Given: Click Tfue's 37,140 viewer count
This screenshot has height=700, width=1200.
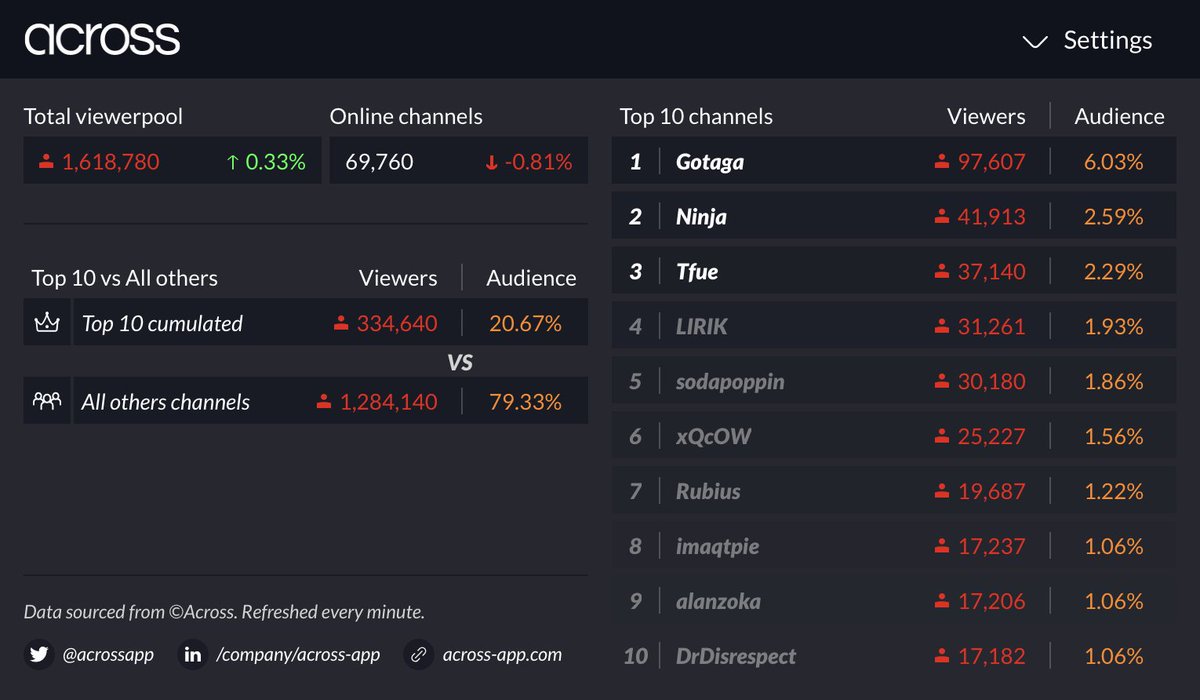Looking at the screenshot, I should (991, 272).
